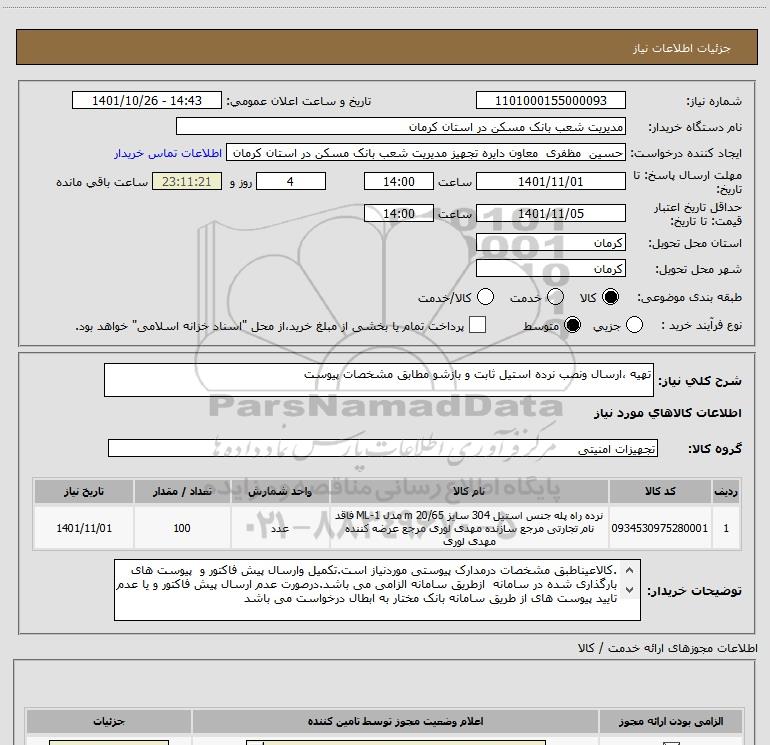Click the اعلام وضعیت مجوز column header
Image resolution: width=770 pixels, height=745 pixels.
coord(395,721)
